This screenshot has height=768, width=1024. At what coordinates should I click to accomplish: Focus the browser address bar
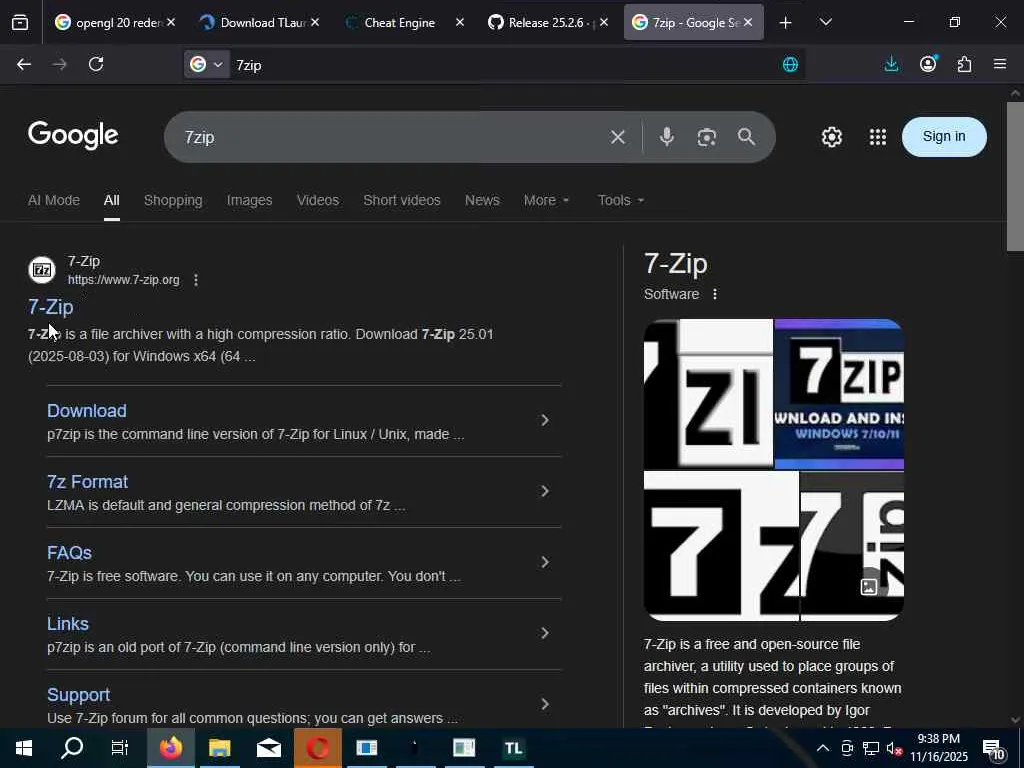click(x=503, y=65)
